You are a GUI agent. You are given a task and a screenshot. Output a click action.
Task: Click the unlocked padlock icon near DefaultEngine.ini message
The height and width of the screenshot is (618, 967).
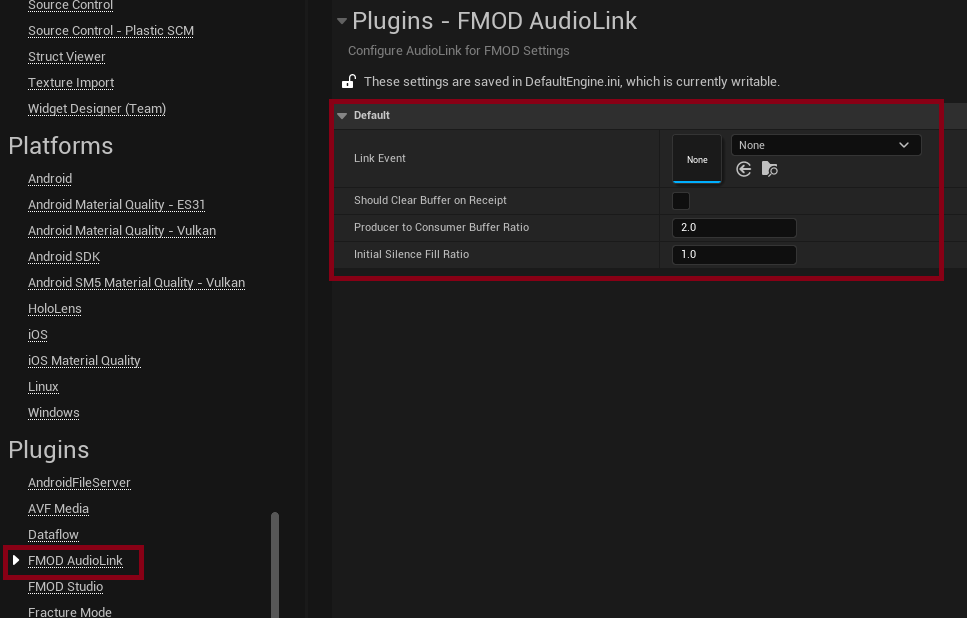click(x=348, y=81)
